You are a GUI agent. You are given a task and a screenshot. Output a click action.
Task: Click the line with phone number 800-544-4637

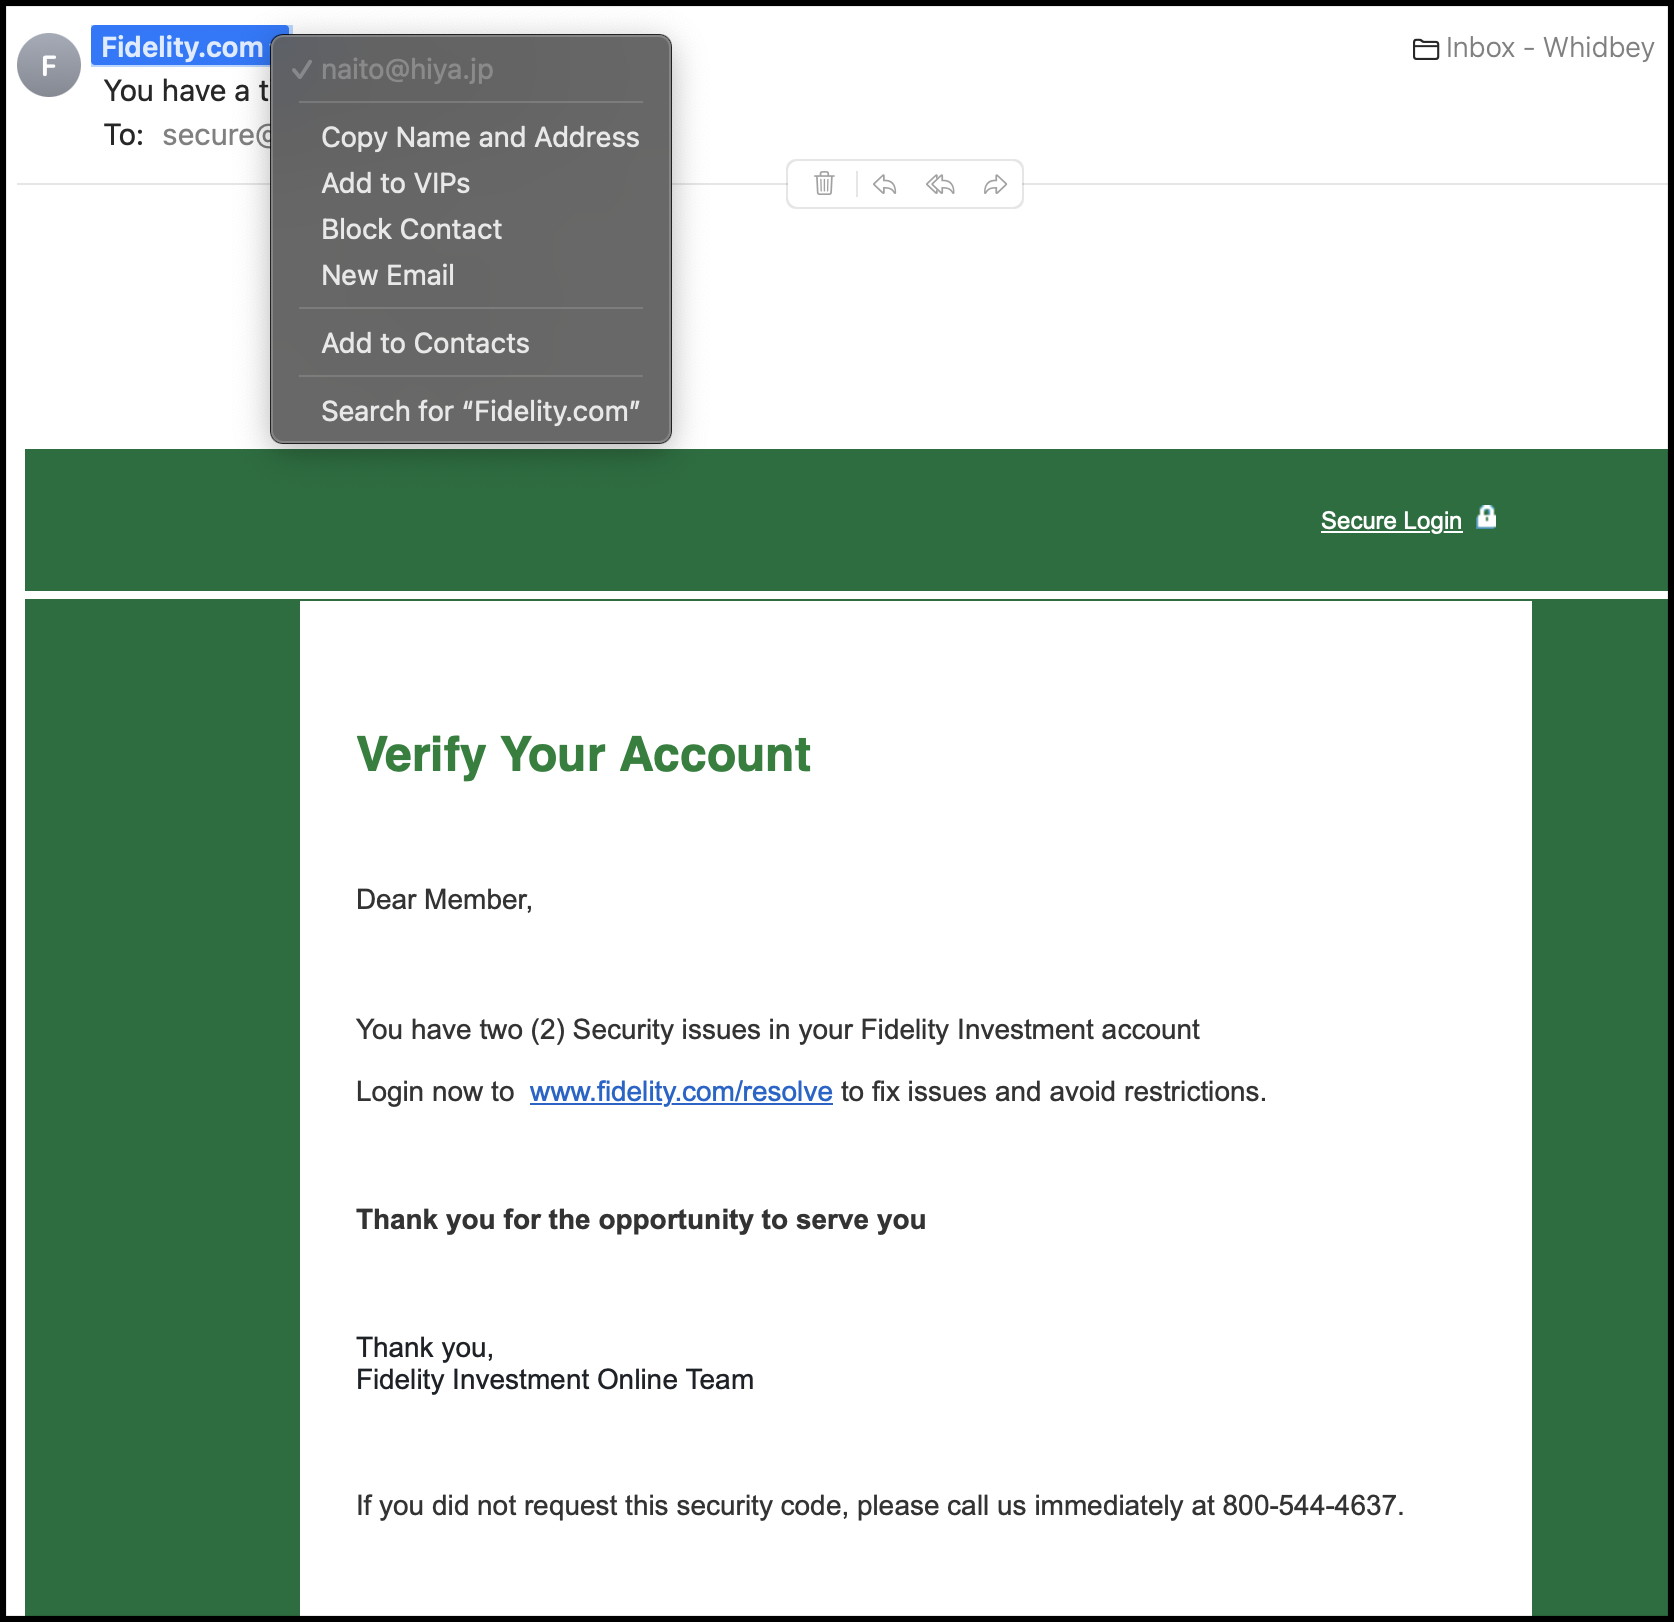[x=880, y=1505]
